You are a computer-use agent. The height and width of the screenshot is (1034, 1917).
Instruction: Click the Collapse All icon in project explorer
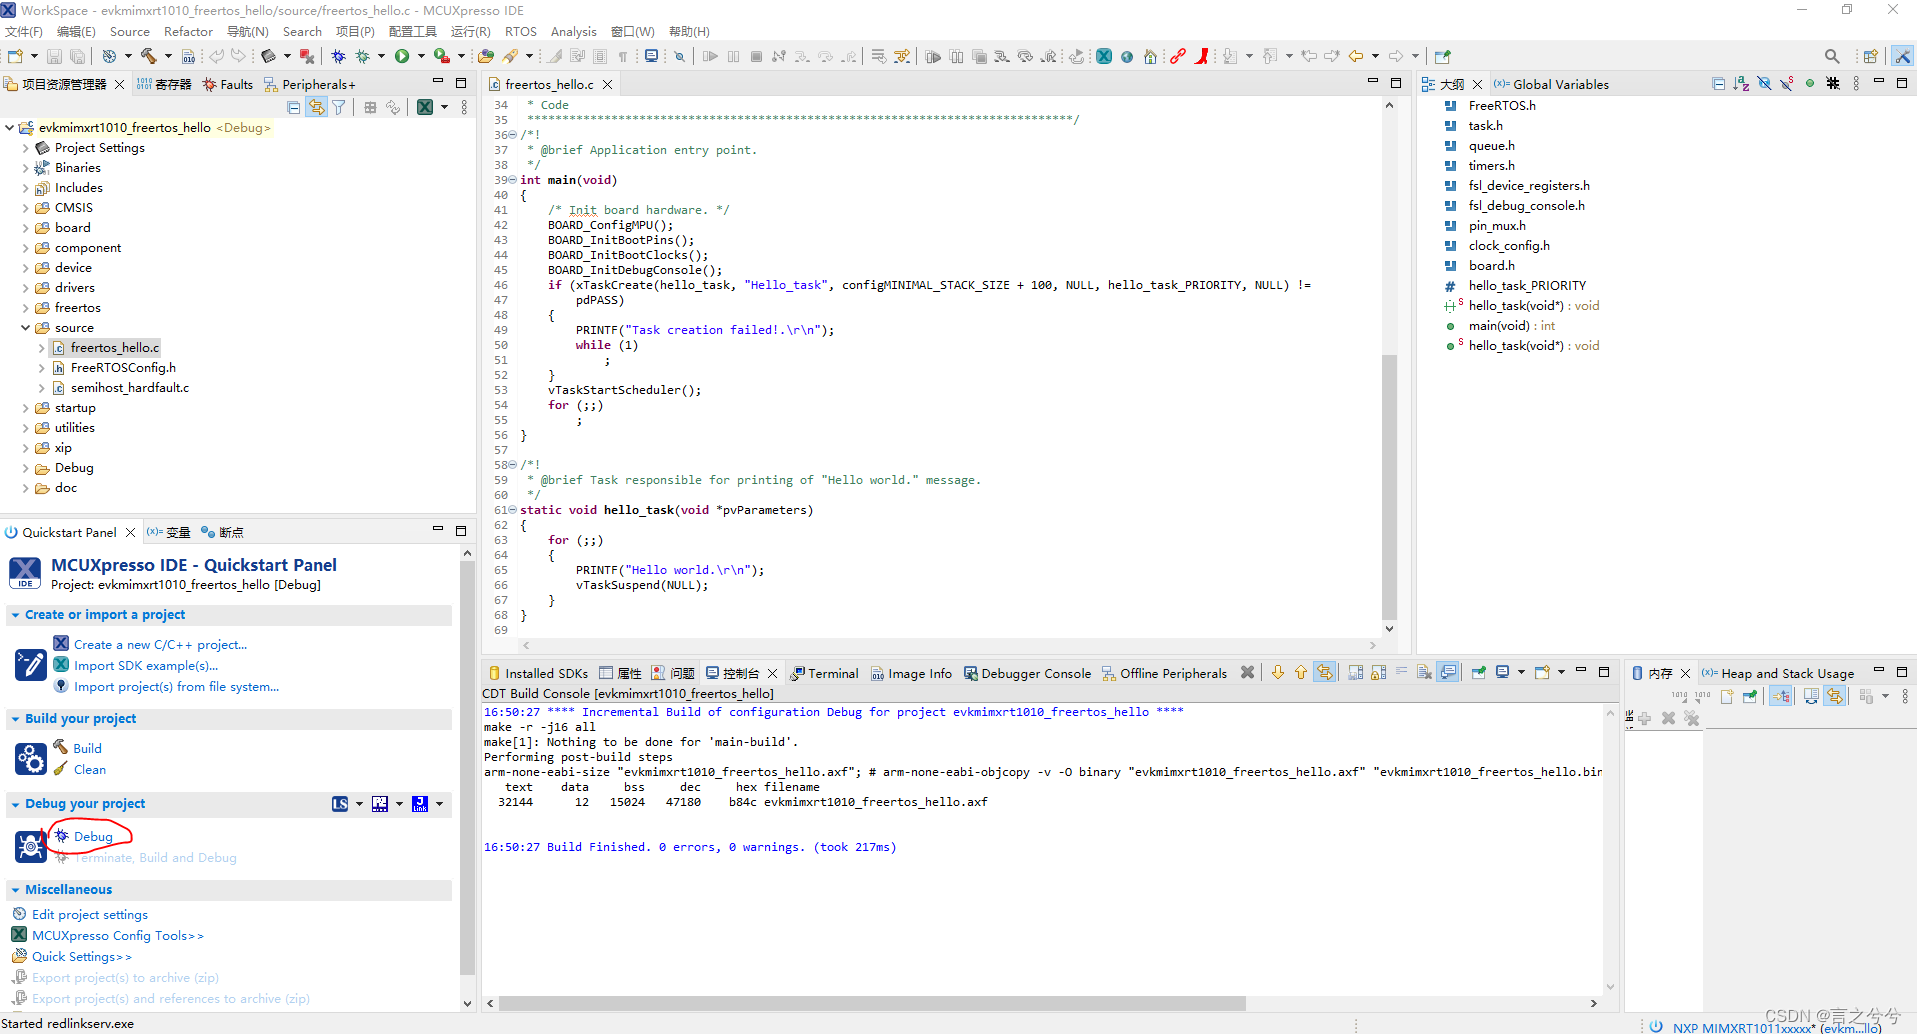click(293, 107)
